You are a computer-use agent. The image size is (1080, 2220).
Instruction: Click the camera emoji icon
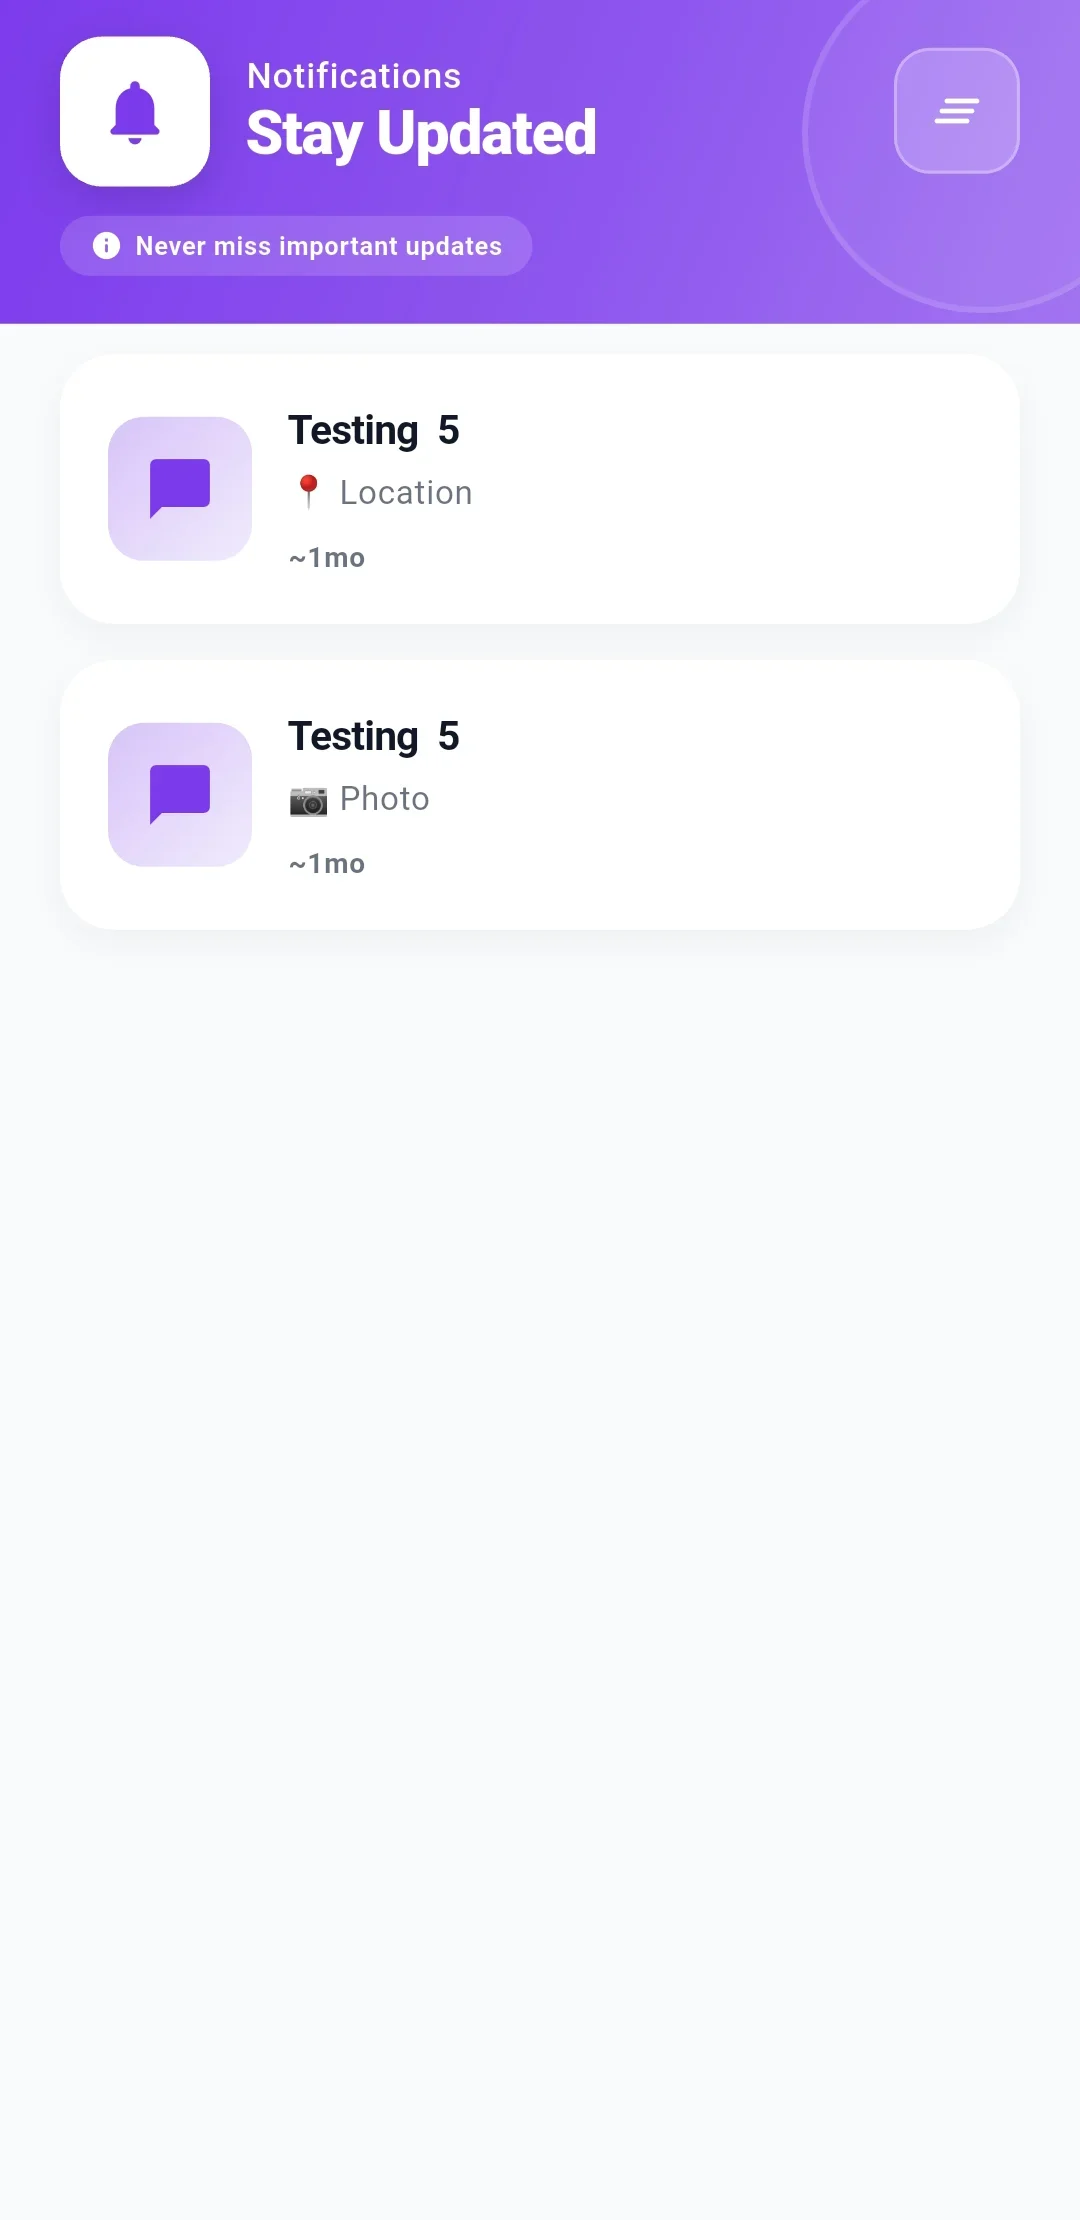tap(308, 800)
